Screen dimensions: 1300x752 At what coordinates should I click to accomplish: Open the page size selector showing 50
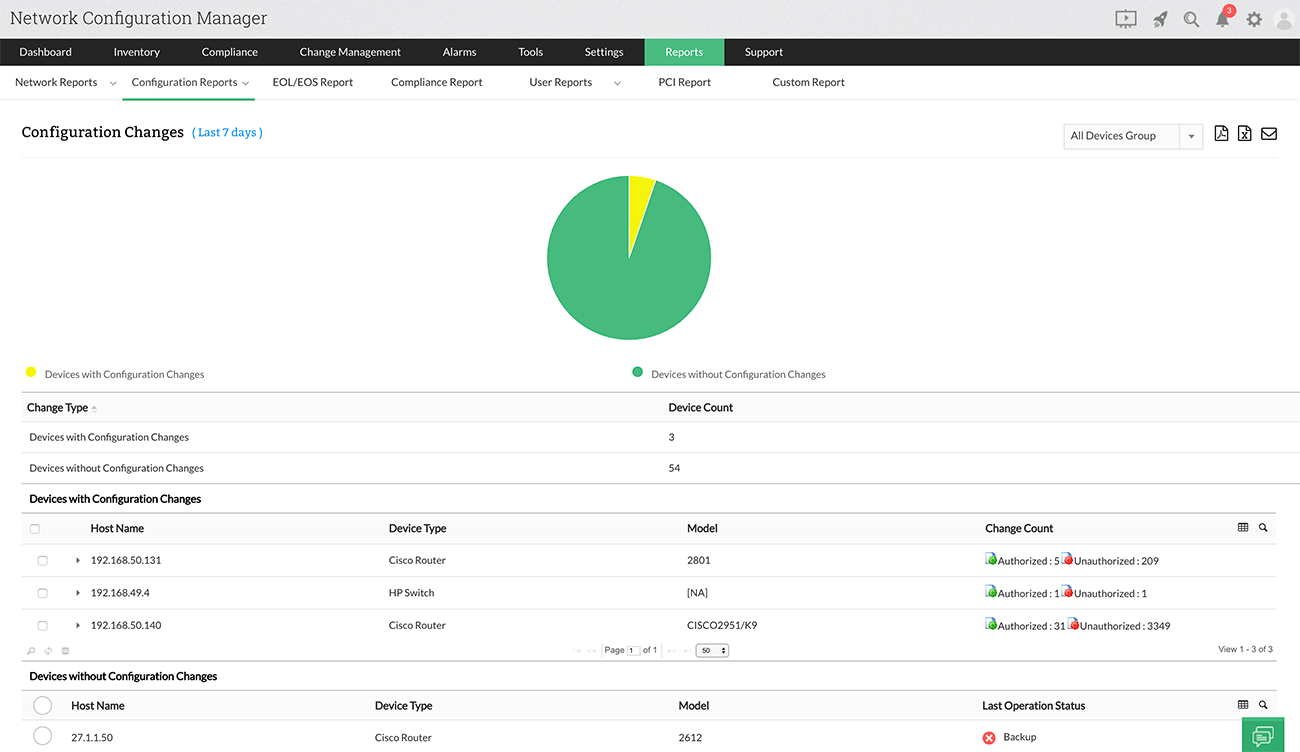tap(711, 650)
